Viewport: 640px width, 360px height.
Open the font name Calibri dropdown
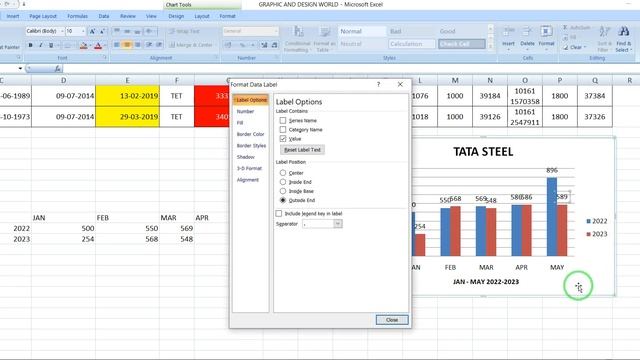(62, 31)
